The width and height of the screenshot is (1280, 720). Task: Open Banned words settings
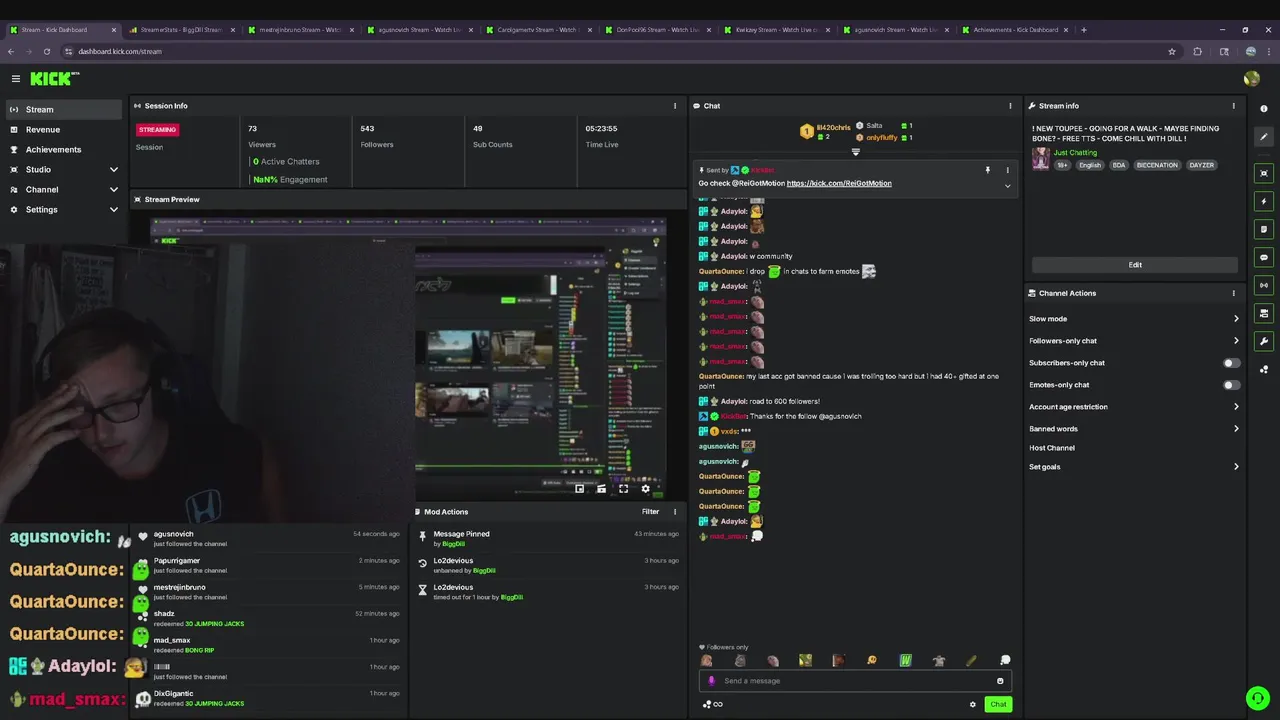point(1134,429)
